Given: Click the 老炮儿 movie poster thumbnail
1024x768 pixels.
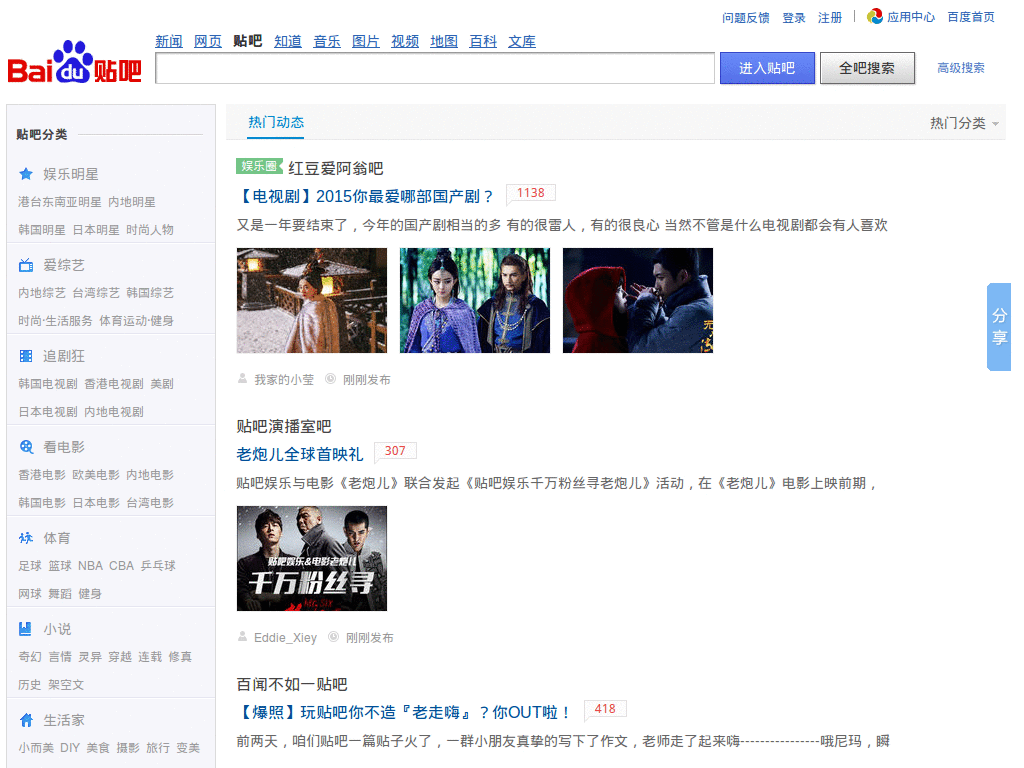Looking at the screenshot, I should 311,558.
